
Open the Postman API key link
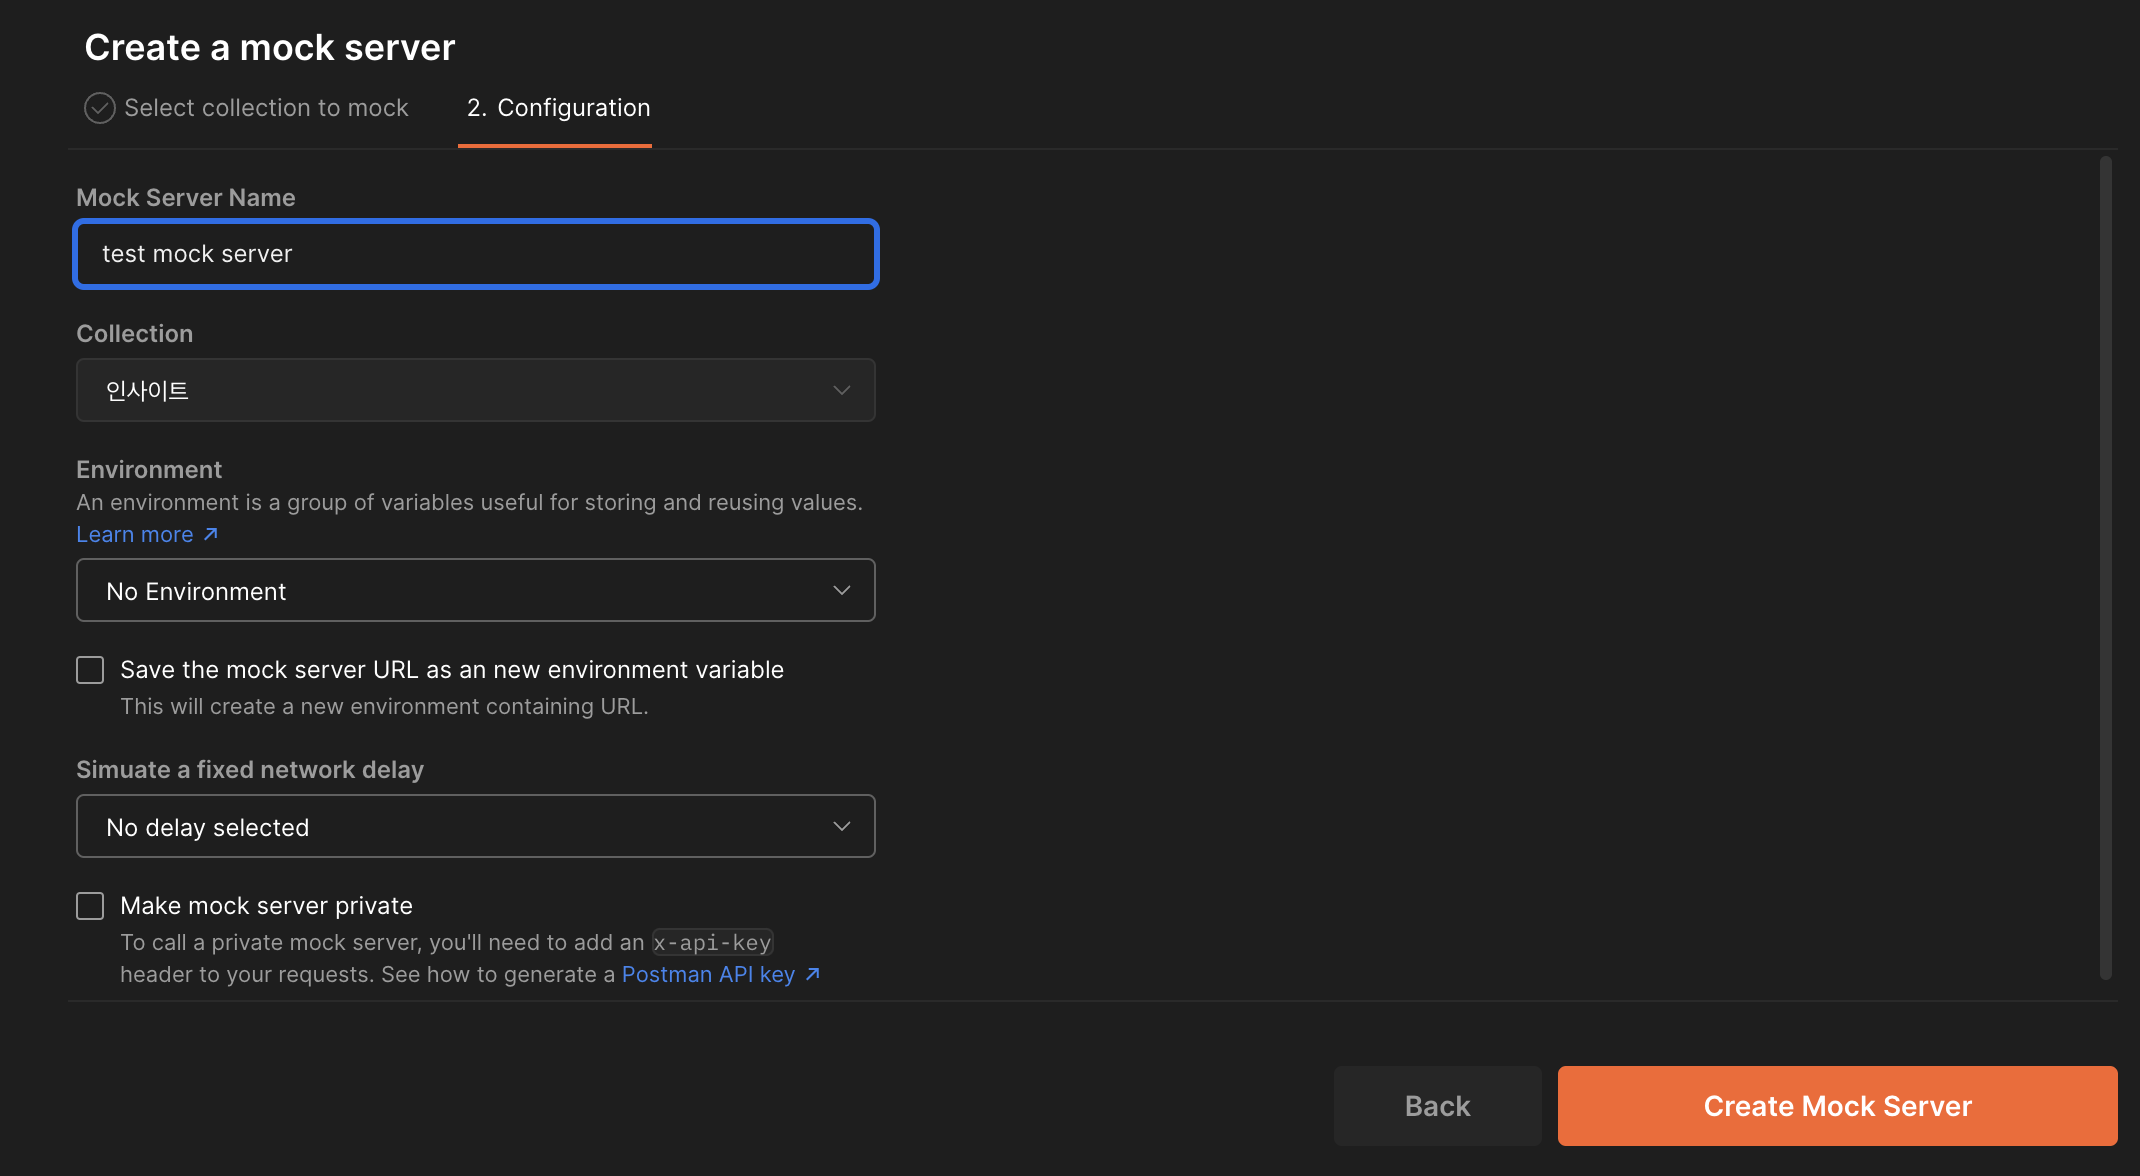[708, 974]
